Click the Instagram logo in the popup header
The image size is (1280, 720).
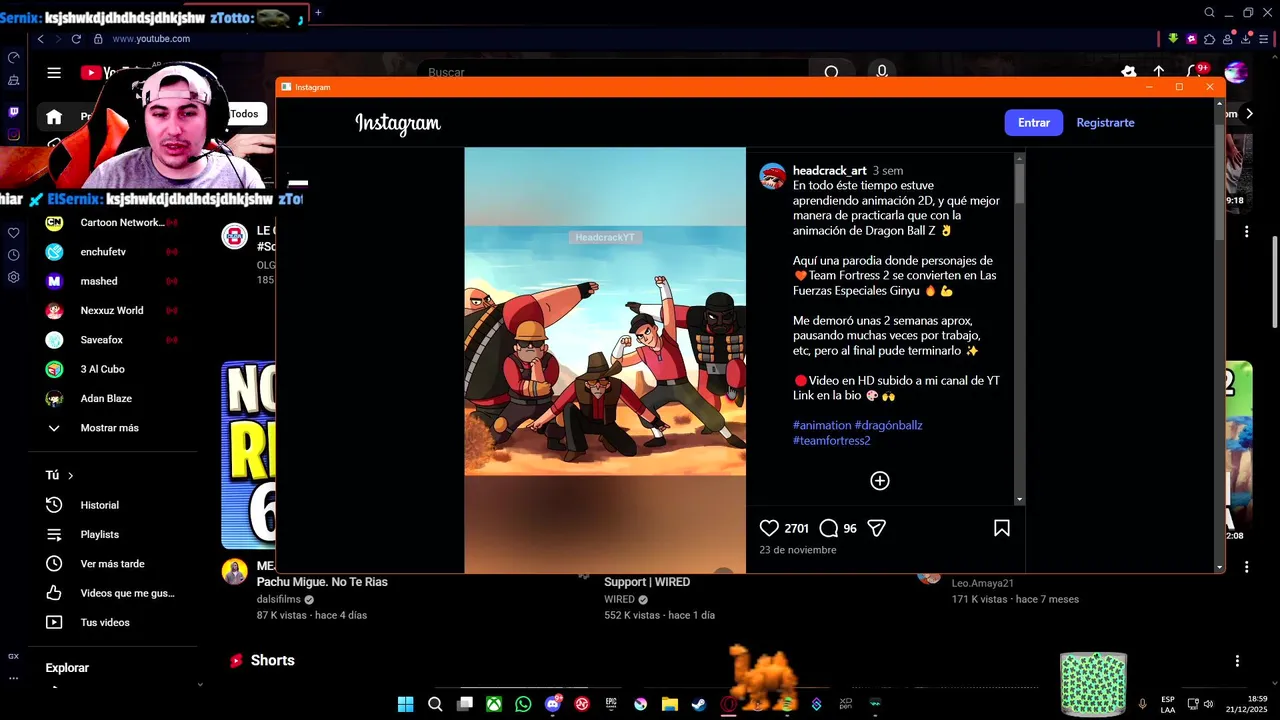(x=398, y=123)
